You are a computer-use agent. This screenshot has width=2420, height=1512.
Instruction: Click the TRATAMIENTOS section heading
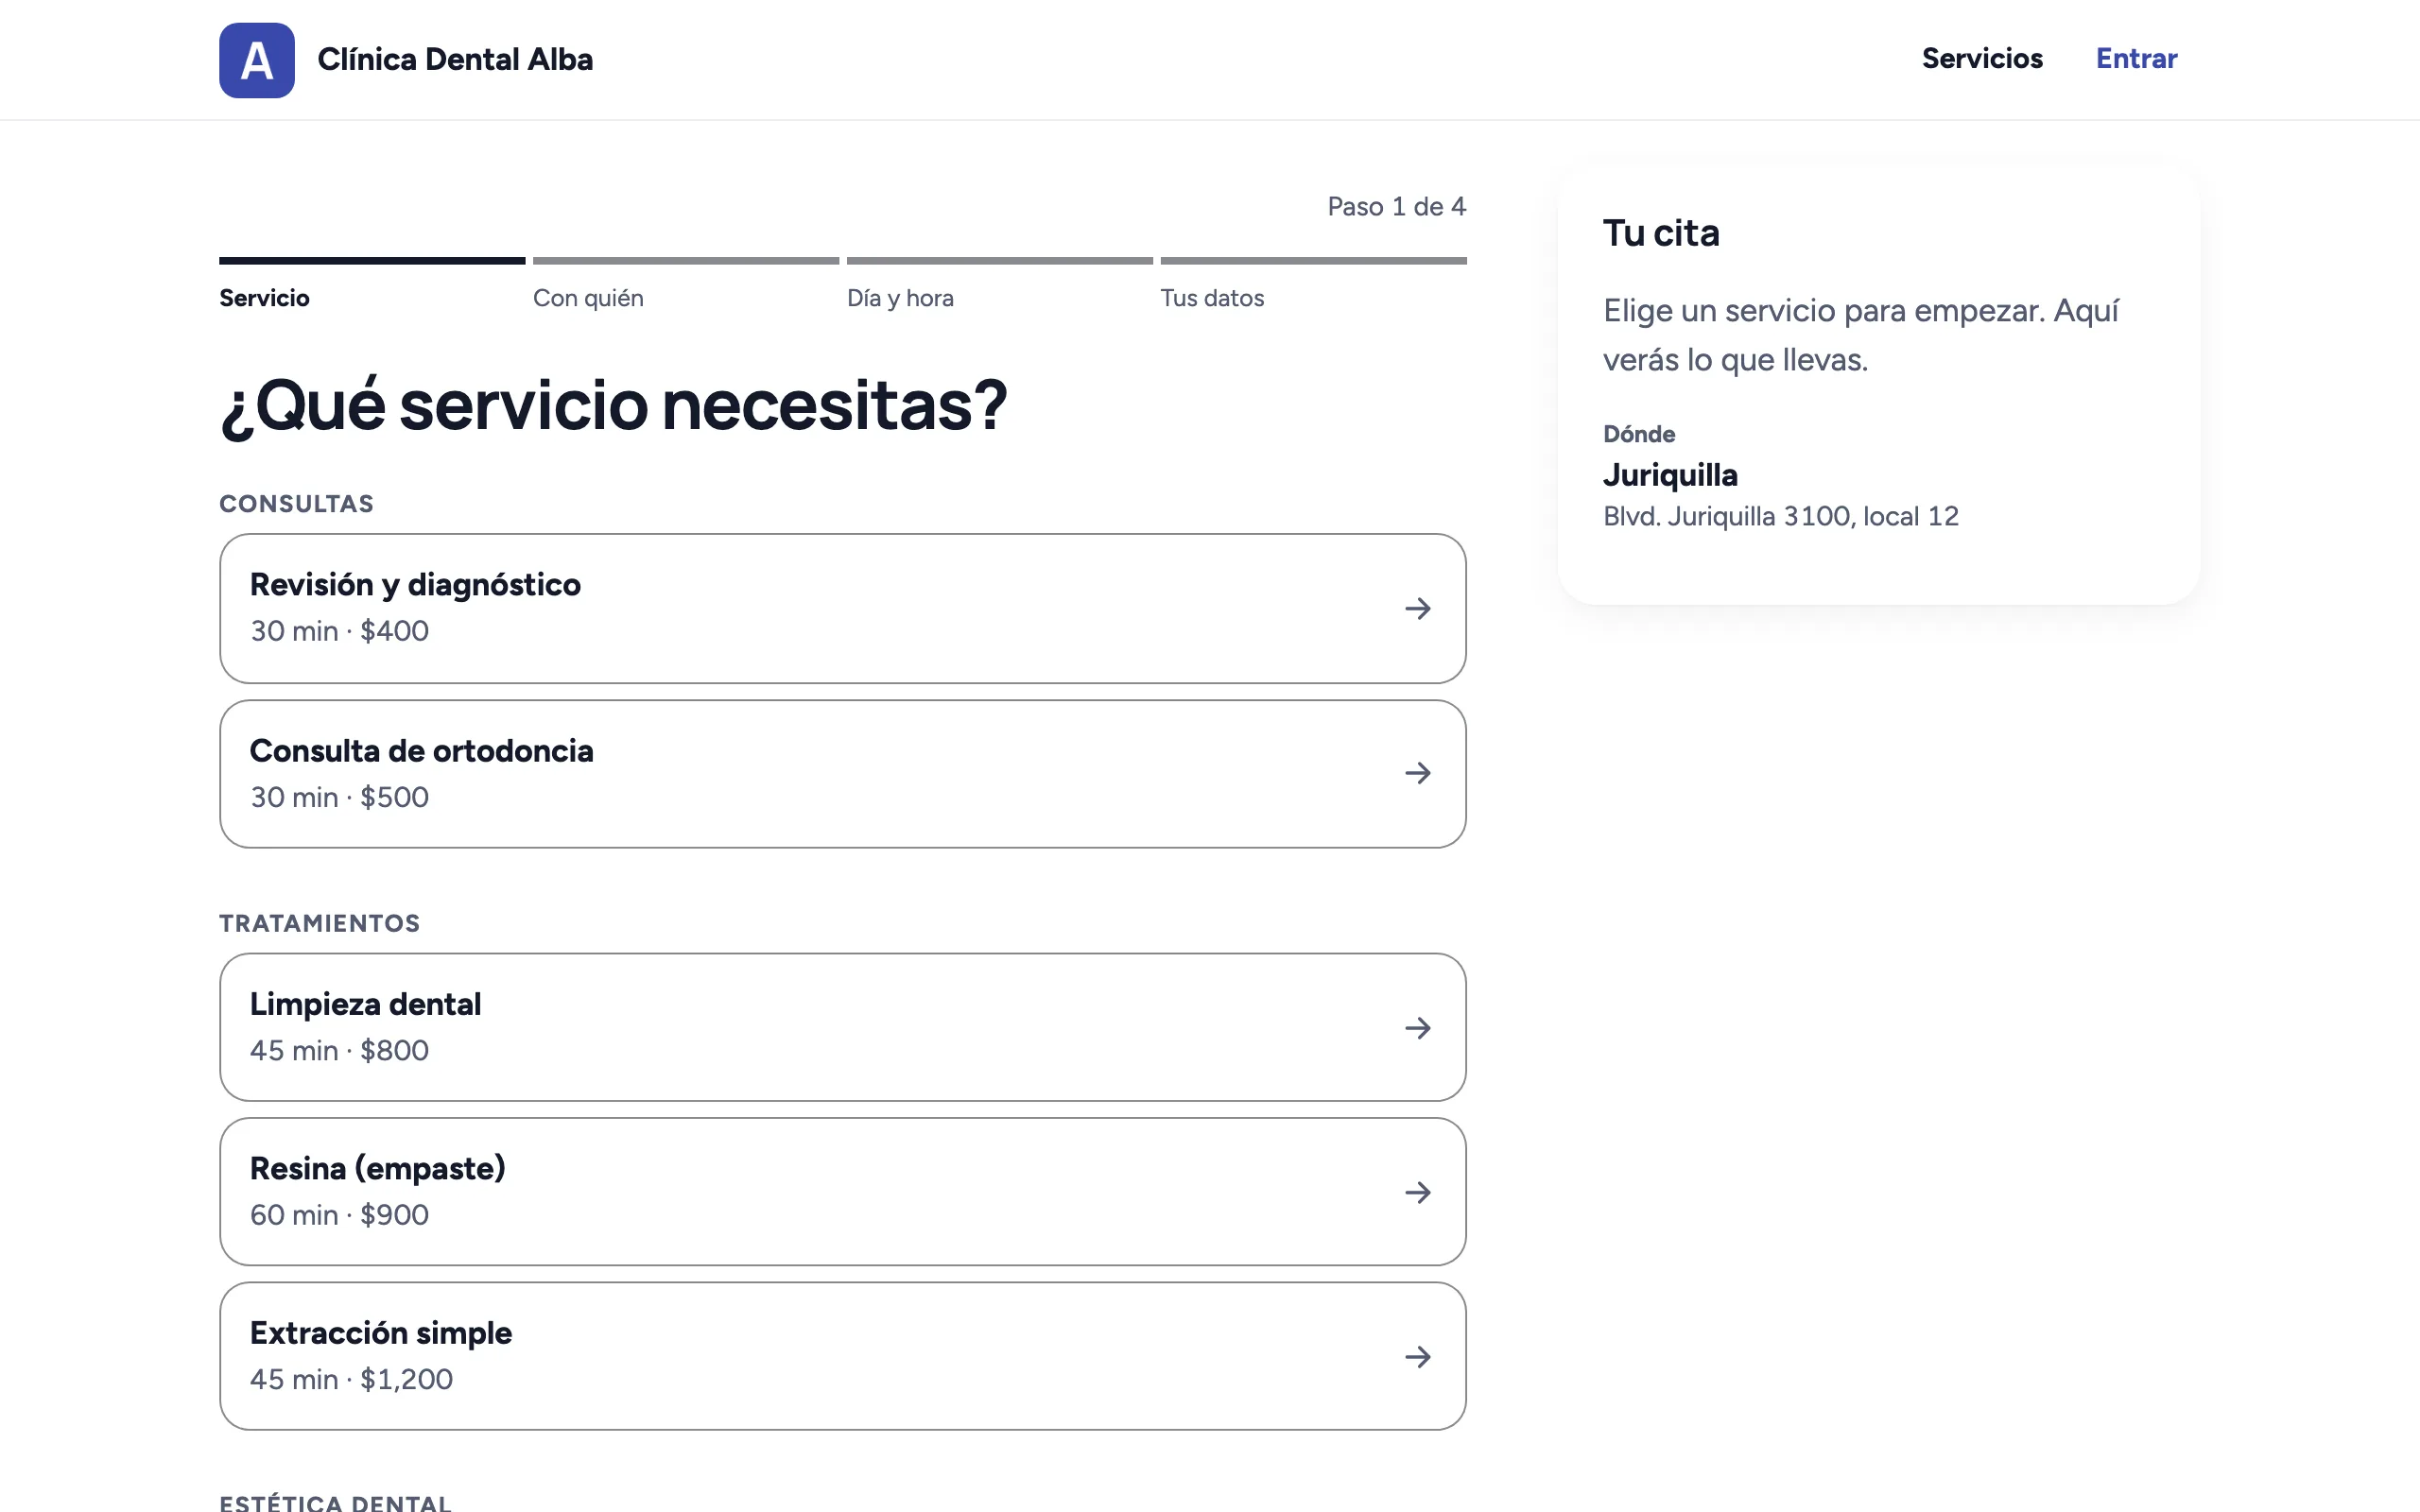click(319, 923)
